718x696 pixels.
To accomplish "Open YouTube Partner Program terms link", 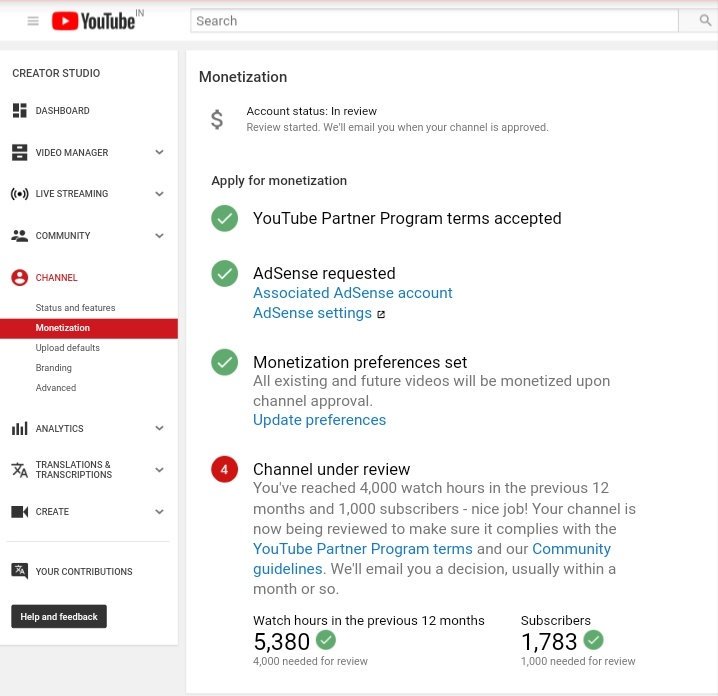I will click(363, 549).
